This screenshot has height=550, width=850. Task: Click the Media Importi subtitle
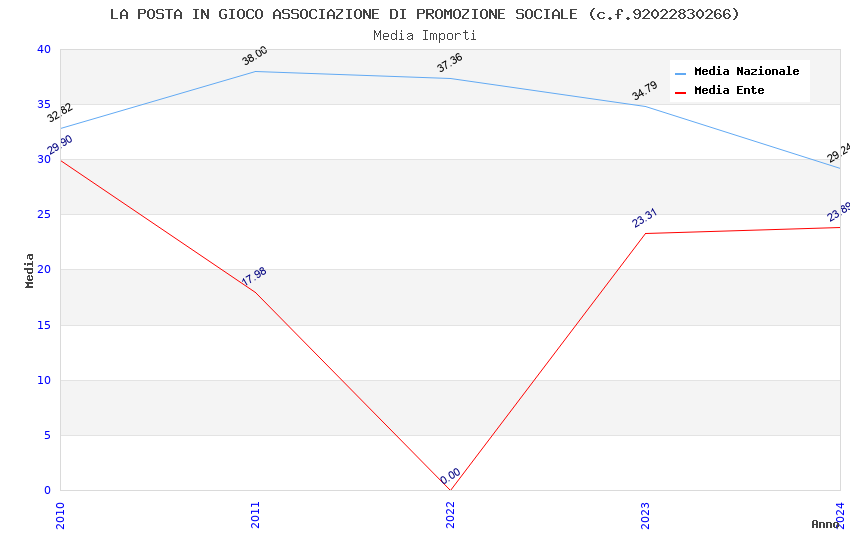coord(425,35)
